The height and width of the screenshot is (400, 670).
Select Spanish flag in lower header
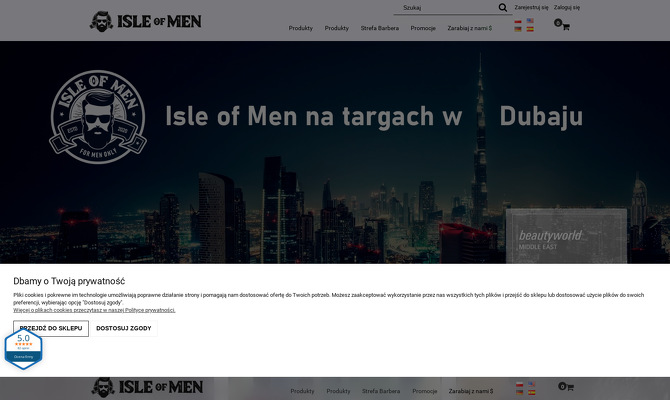point(532,392)
